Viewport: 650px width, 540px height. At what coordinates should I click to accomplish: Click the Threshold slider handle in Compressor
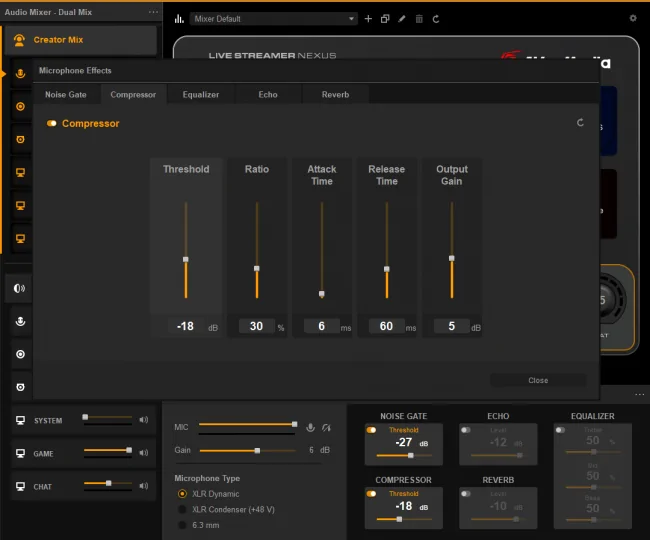(186, 259)
